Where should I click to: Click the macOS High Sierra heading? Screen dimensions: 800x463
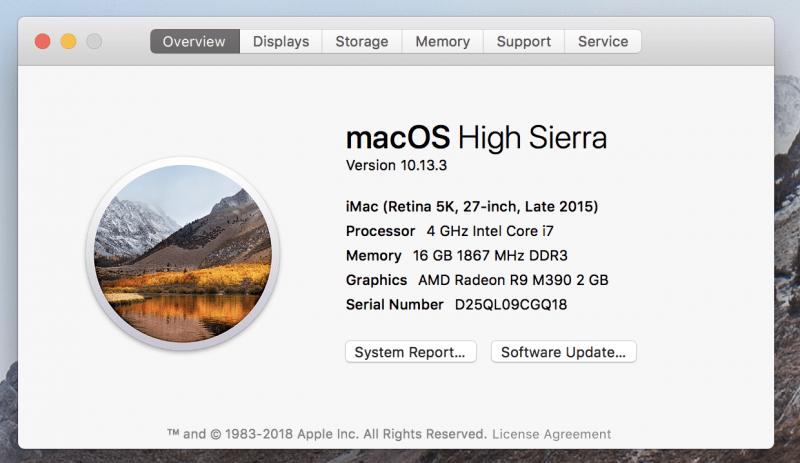477,138
